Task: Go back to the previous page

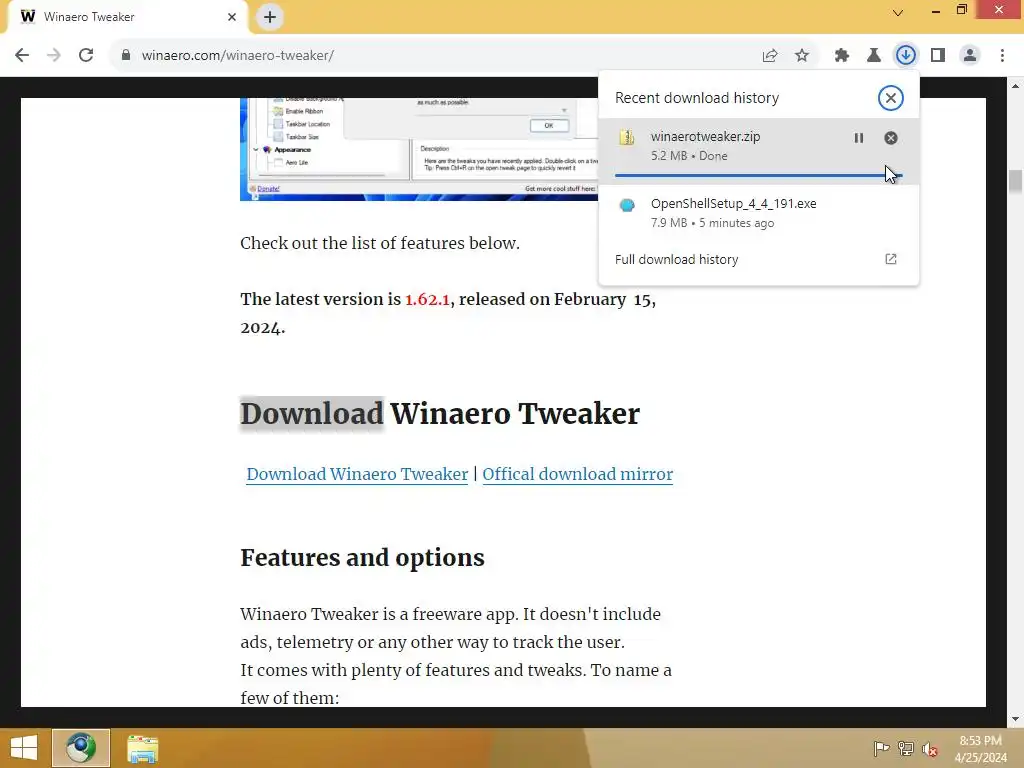Action: coord(22,56)
